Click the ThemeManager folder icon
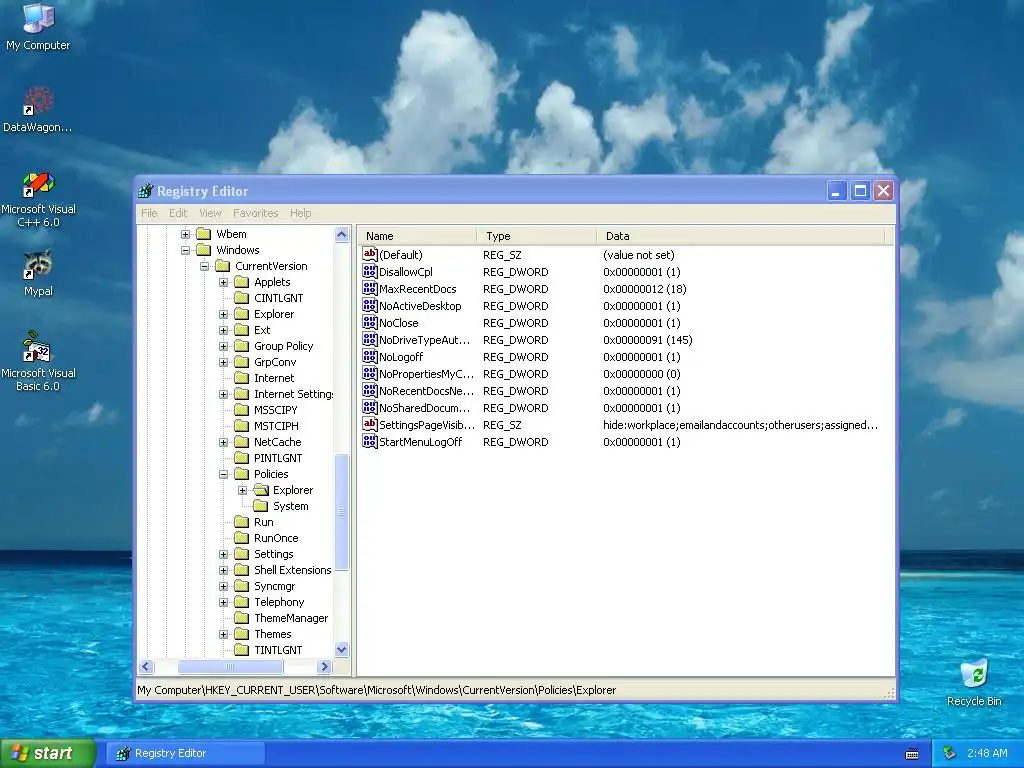 (x=242, y=618)
